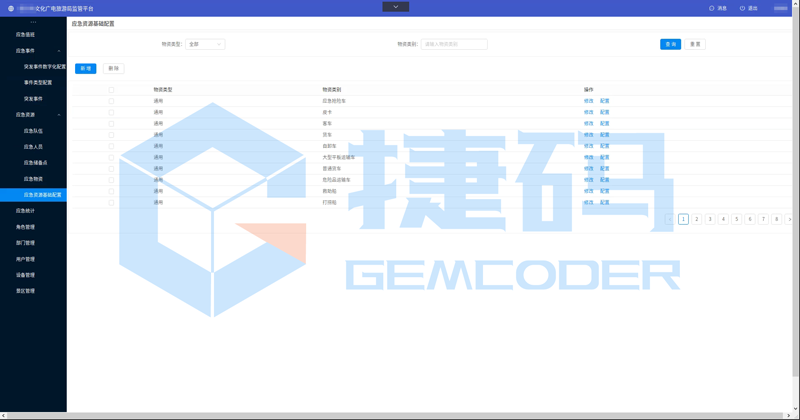Image resolution: width=800 pixels, height=420 pixels.
Task: Go to pagination page 8
Action: pyautogui.click(x=776, y=219)
